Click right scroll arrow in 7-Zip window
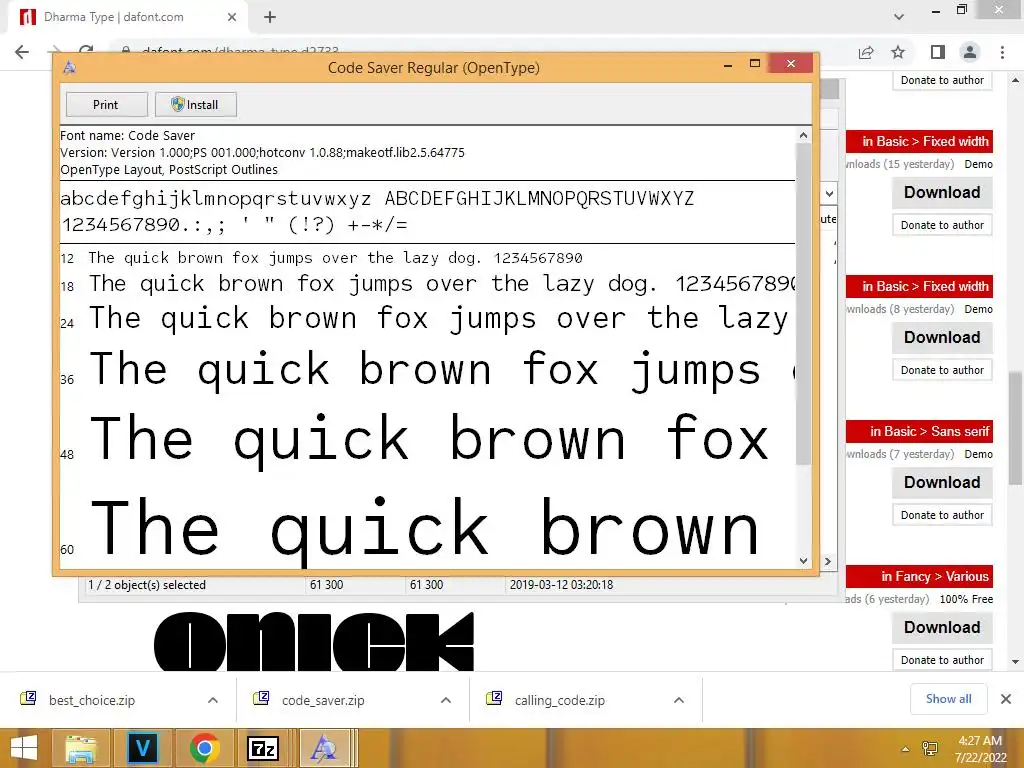1024x768 pixels. coord(828,561)
